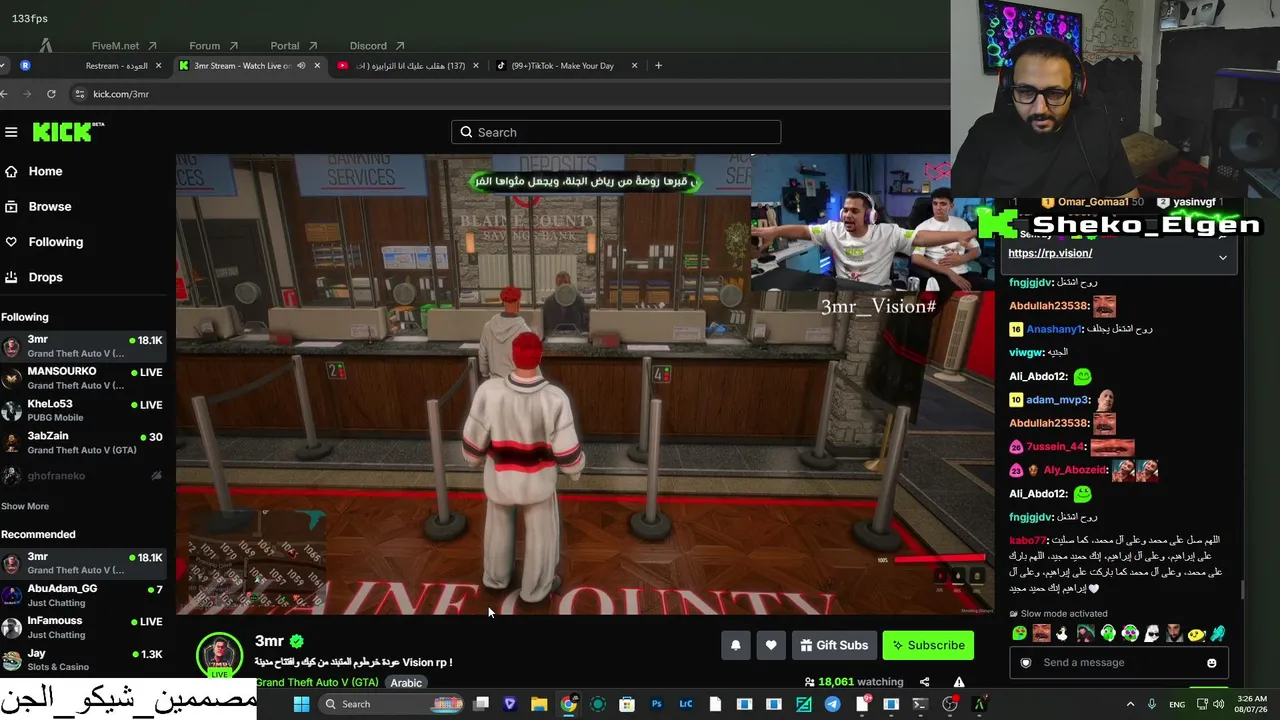The height and width of the screenshot is (720, 1280).
Task: Mute audio on 3mr Stream tab
Action: [x=301, y=66]
